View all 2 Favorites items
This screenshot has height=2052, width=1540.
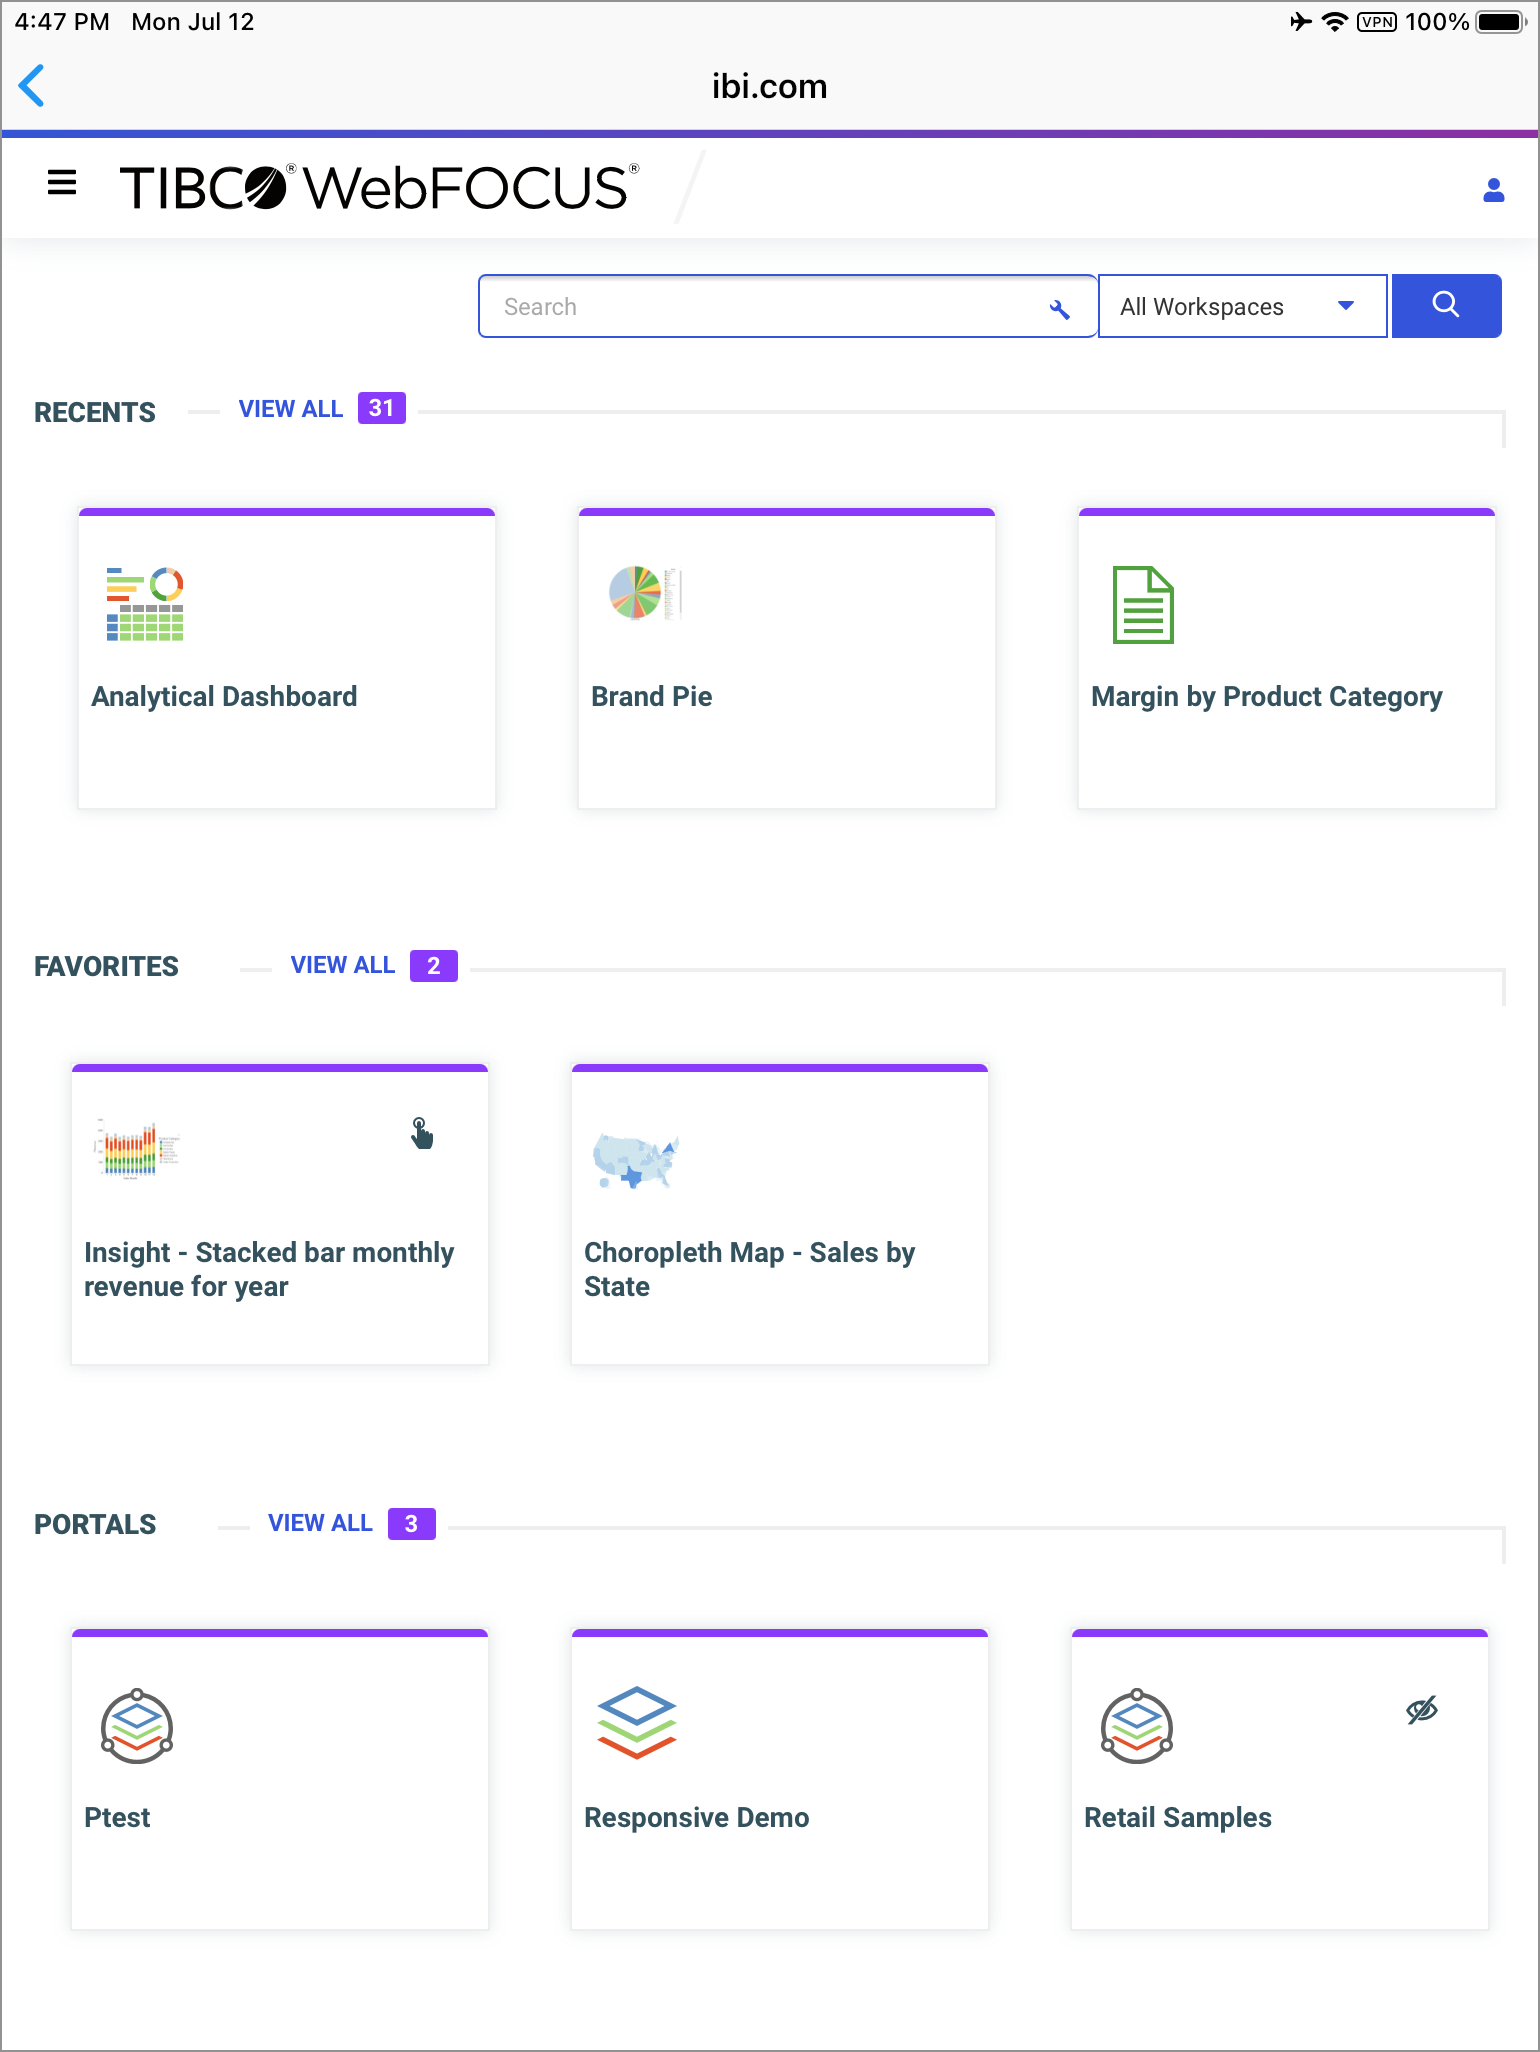pos(343,965)
